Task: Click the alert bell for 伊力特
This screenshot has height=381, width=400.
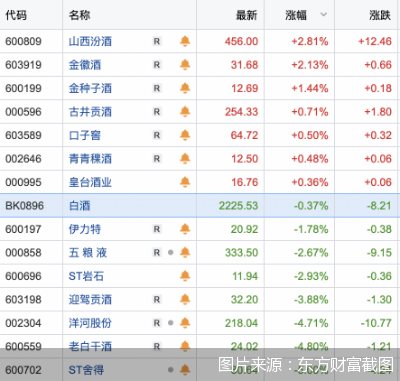Action: (185, 229)
